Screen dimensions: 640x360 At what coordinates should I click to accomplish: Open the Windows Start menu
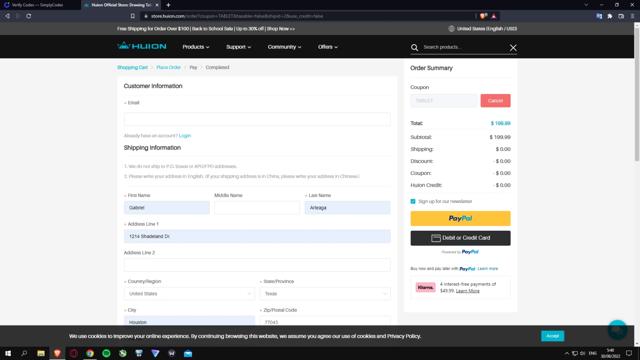click(8, 353)
